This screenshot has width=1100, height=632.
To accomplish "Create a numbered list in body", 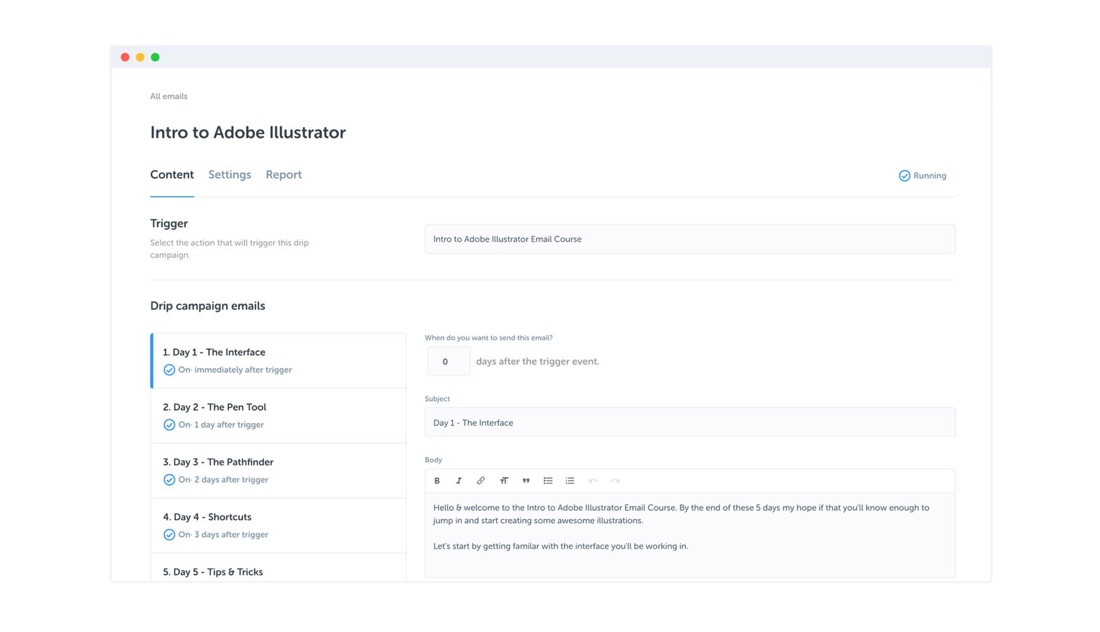I will (570, 480).
